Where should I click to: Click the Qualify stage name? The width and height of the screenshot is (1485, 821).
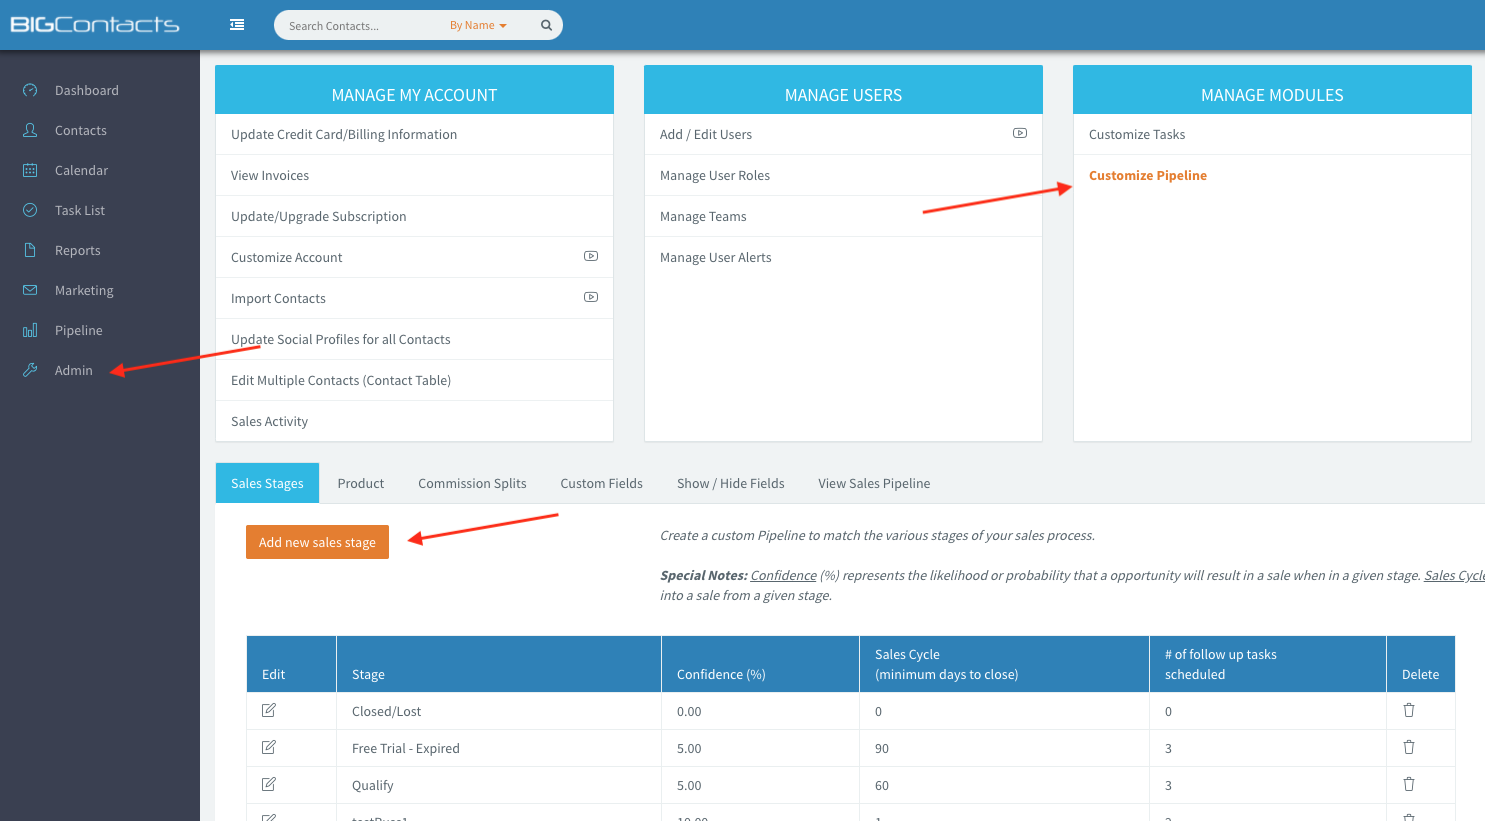pyautogui.click(x=373, y=786)
